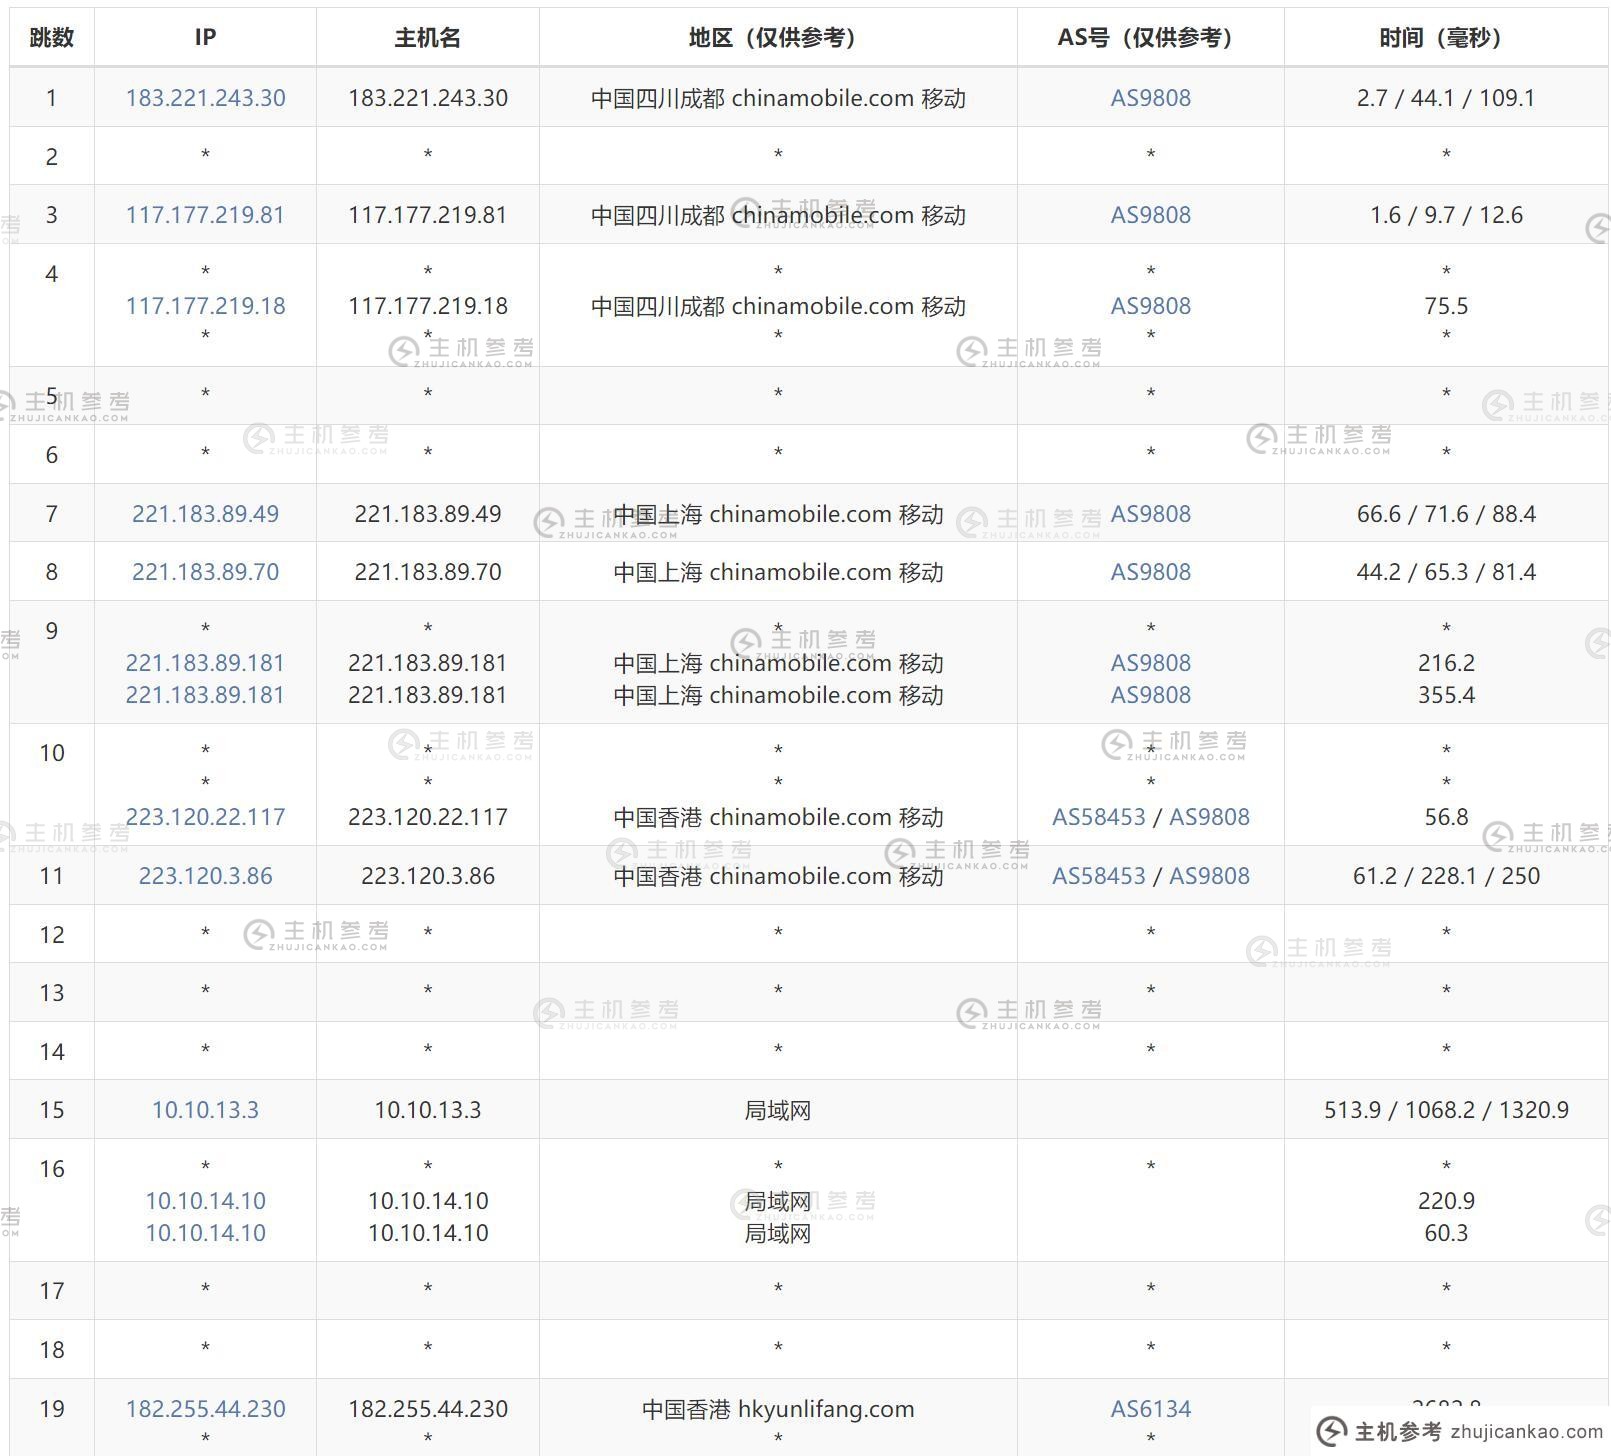Click region text 局域网 in hop 15
This screenshot has width=1611, height=1456.
tap(778, 1110)
